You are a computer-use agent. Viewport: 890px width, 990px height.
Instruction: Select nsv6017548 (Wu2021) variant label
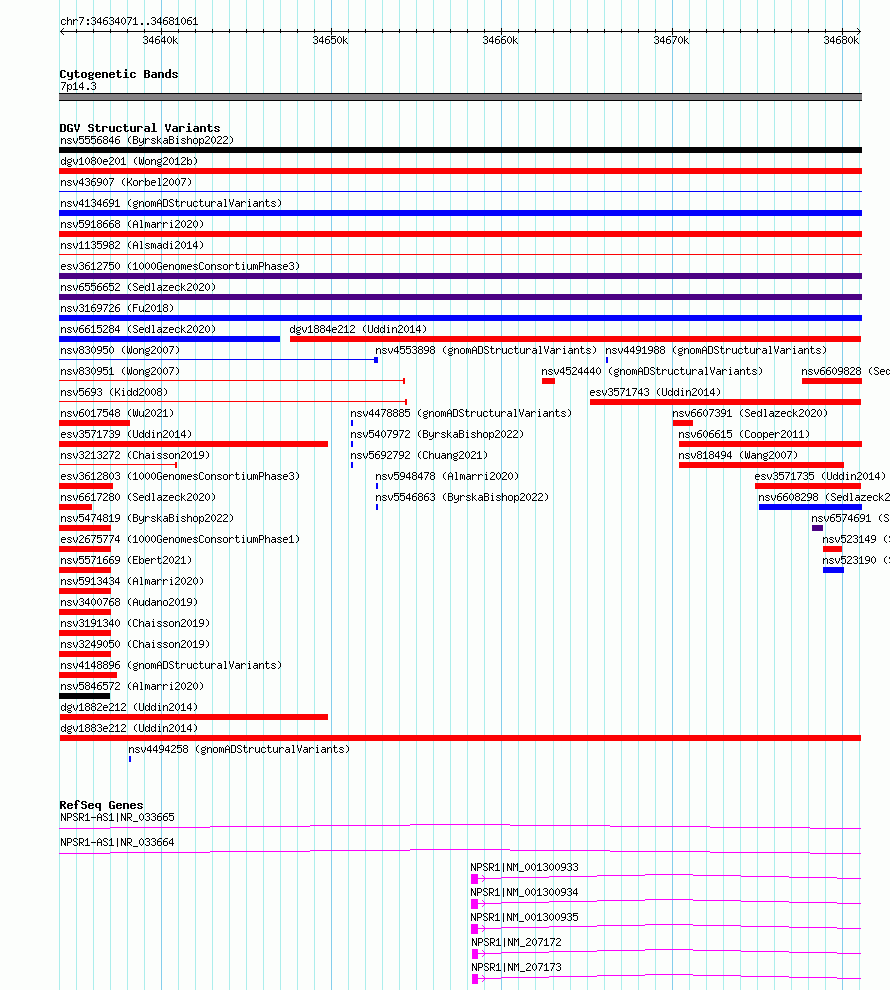pos(117,413)
